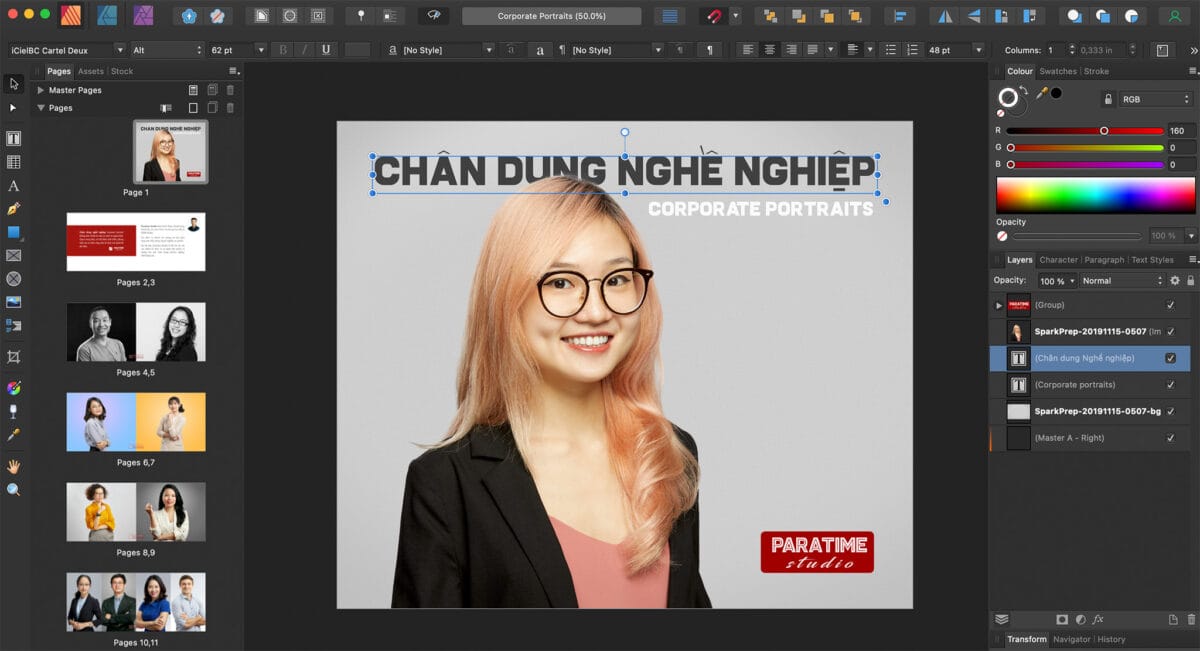Open the RGB colour model dropdown

[1156, 99]
